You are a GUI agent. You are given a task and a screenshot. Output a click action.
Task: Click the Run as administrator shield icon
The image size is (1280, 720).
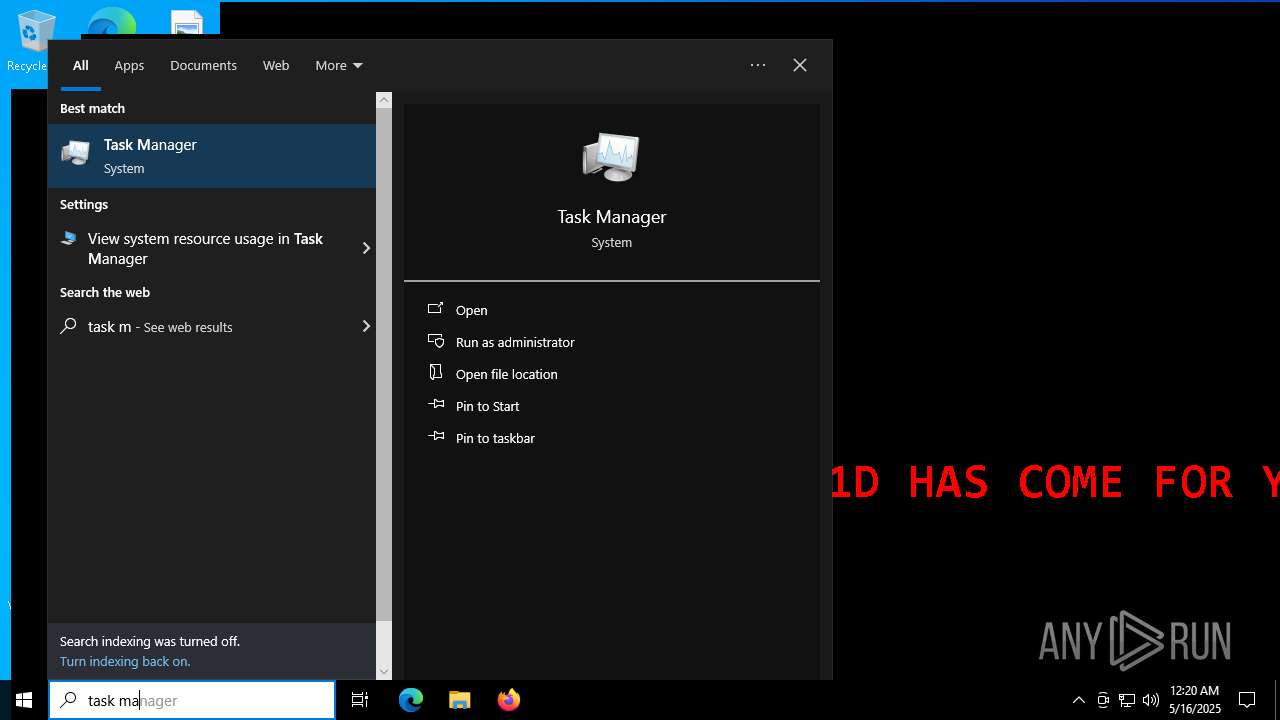[436, 341]
